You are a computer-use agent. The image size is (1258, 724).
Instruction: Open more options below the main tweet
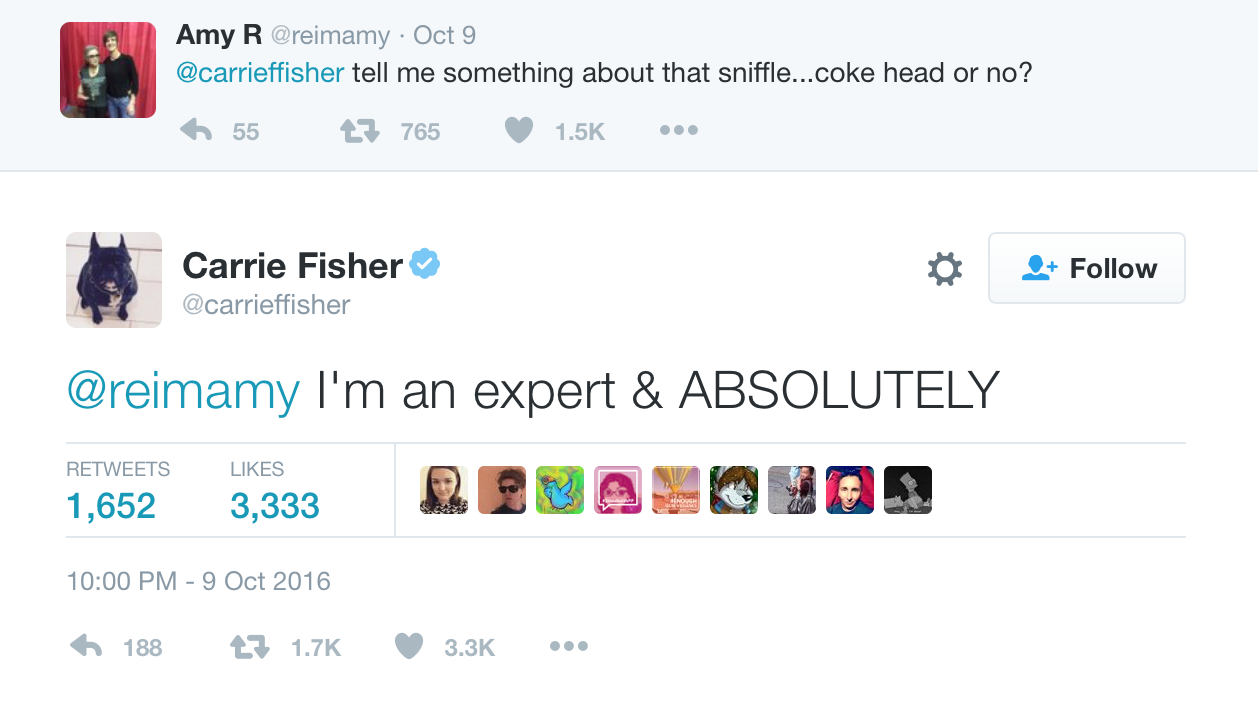568,647
